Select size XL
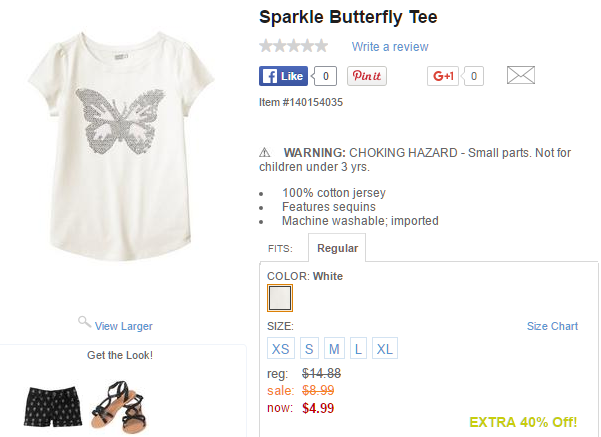This screenshot has height=437, width=601. tap(385, 349)
